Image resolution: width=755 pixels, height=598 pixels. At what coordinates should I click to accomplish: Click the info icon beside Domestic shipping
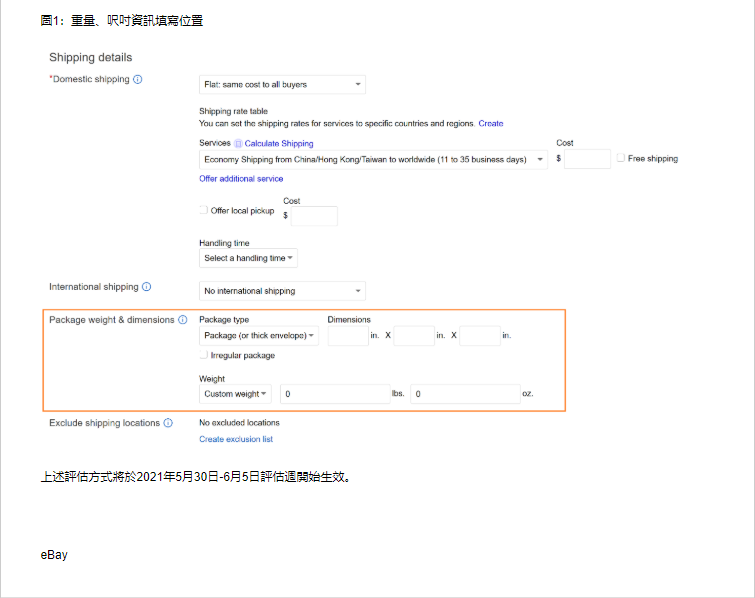coord(138,79)
